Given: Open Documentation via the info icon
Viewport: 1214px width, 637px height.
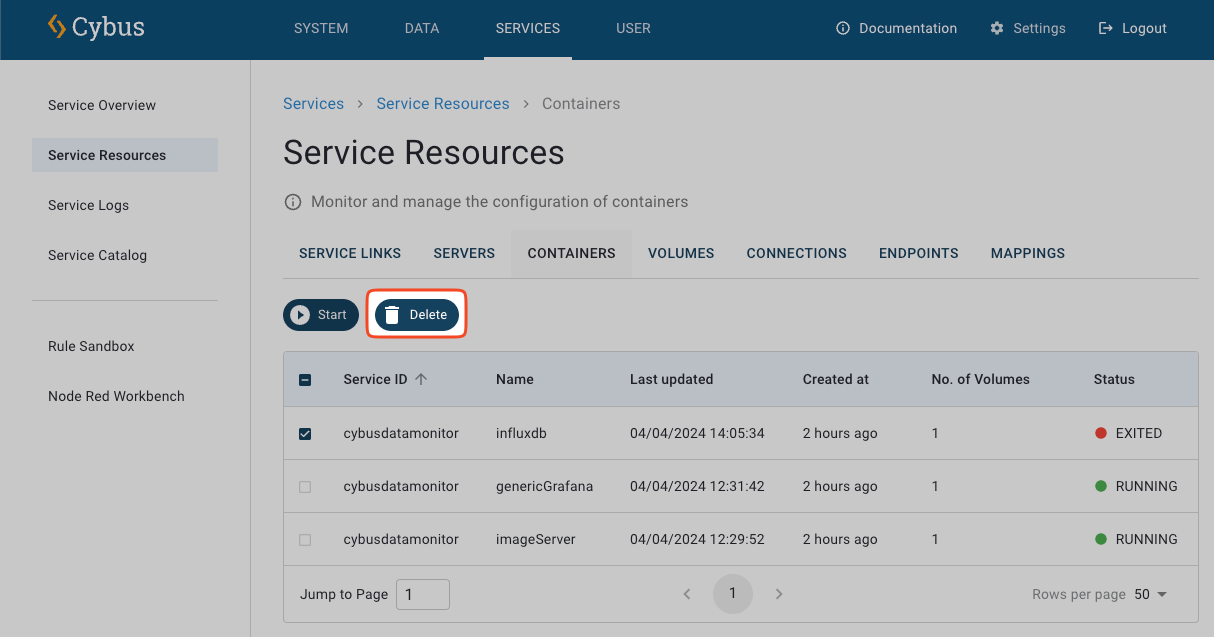Looking at the screenshot, I should point(843,29).
